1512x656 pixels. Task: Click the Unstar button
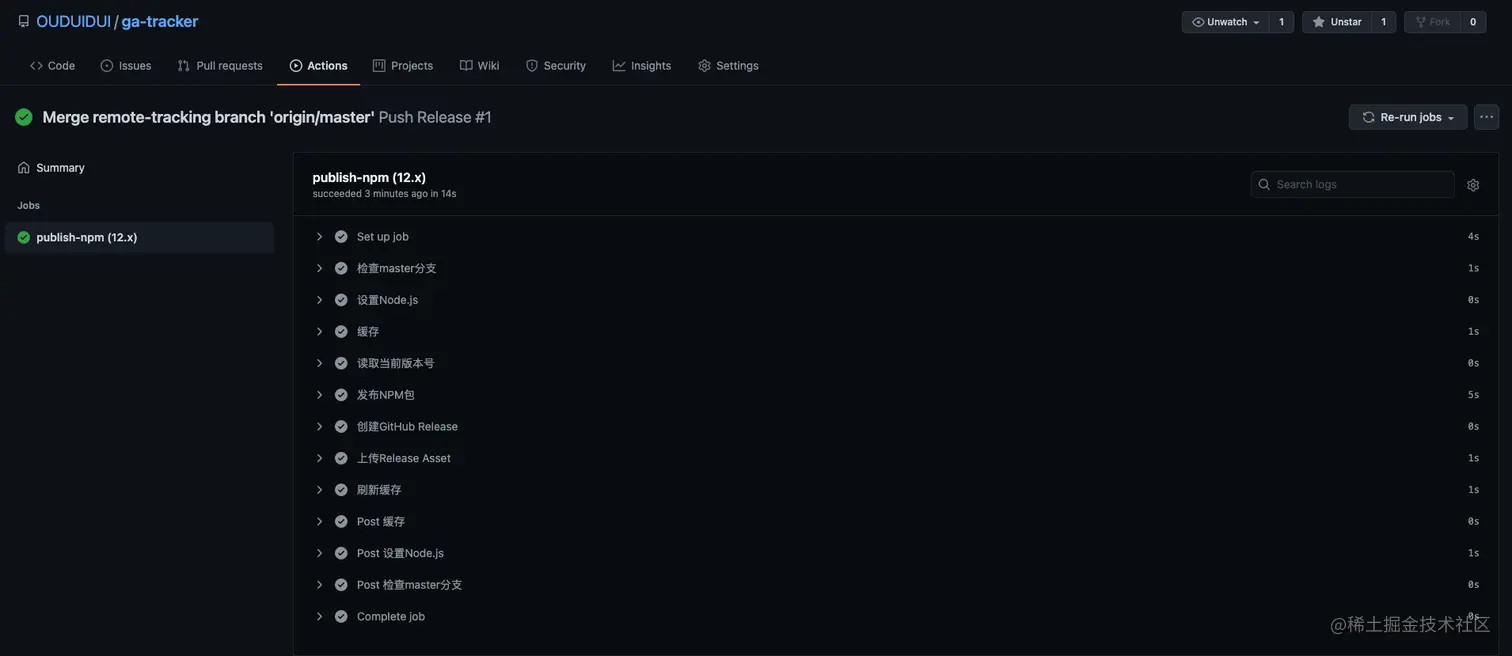tap(1337, 22)
